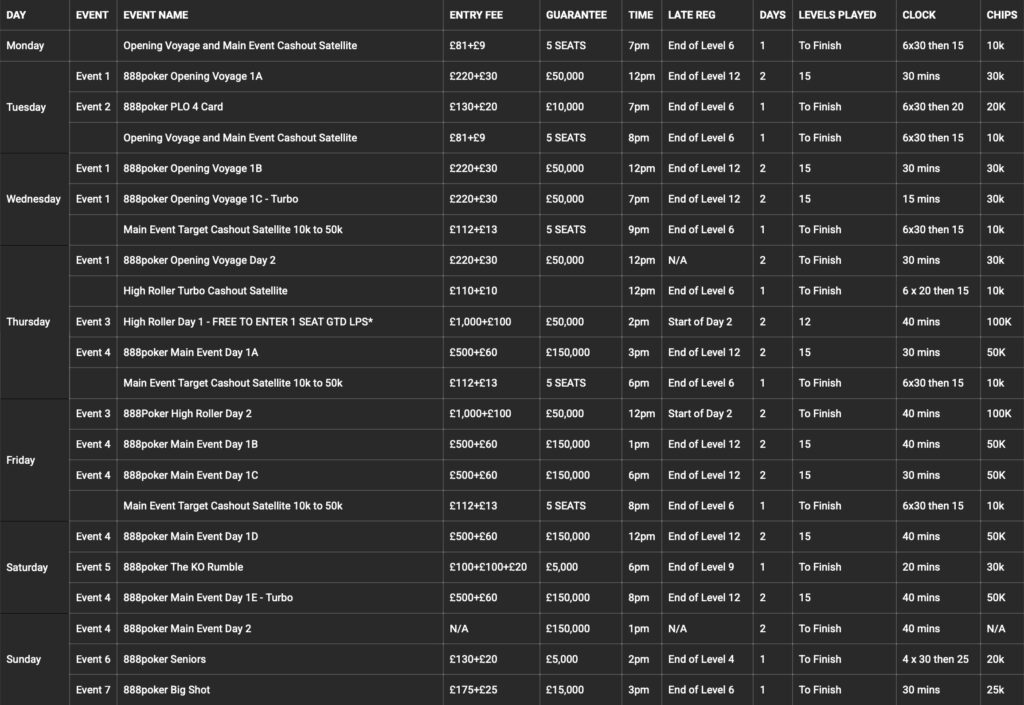Viewport: 1024px width, 705px height.
Task: Click the Event 2 label
Action: pos(93,107)
